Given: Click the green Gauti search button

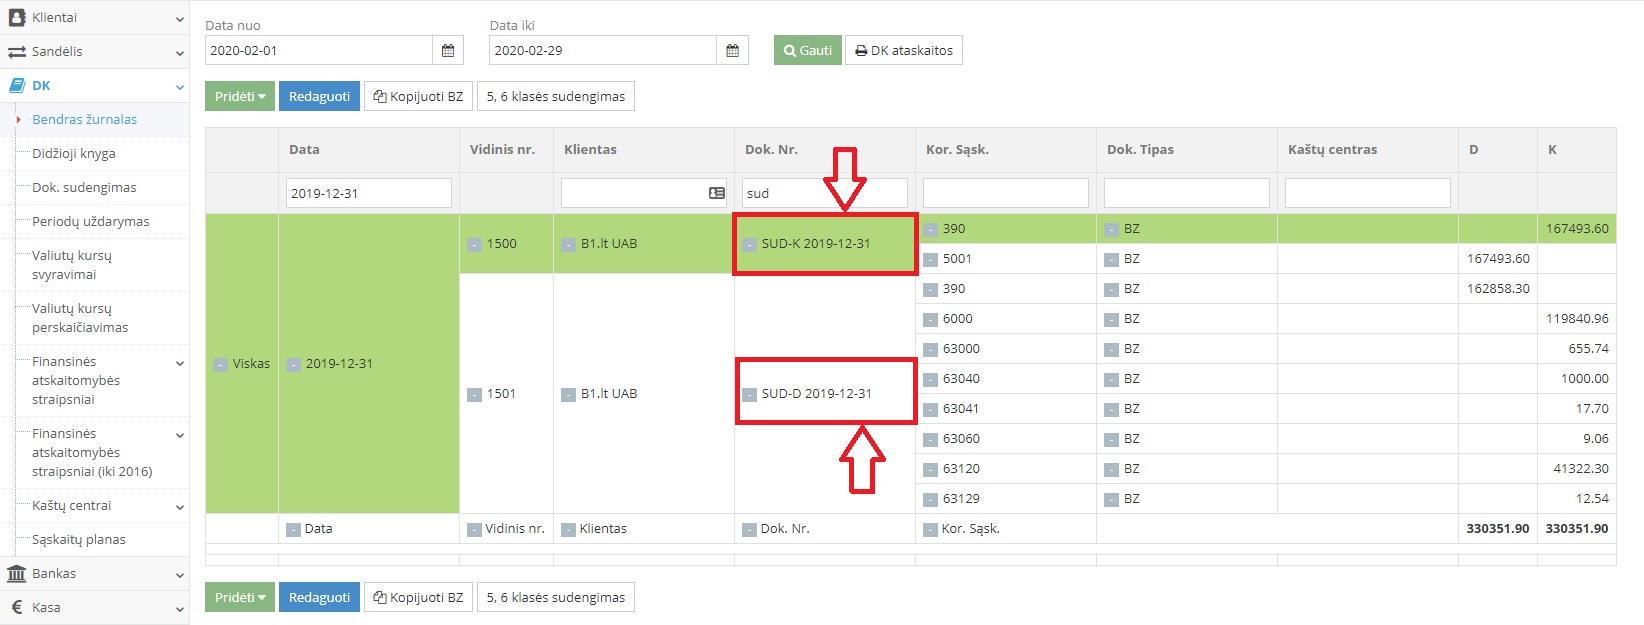Looking at the screenshot, I should point(807,51).
